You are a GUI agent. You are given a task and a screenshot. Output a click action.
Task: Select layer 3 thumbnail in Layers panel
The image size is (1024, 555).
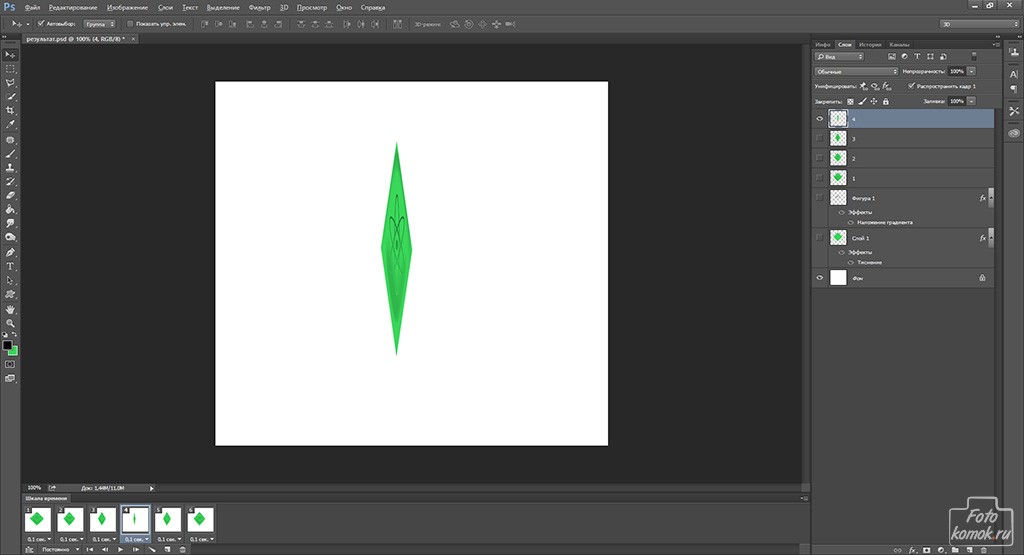(838, 138)
